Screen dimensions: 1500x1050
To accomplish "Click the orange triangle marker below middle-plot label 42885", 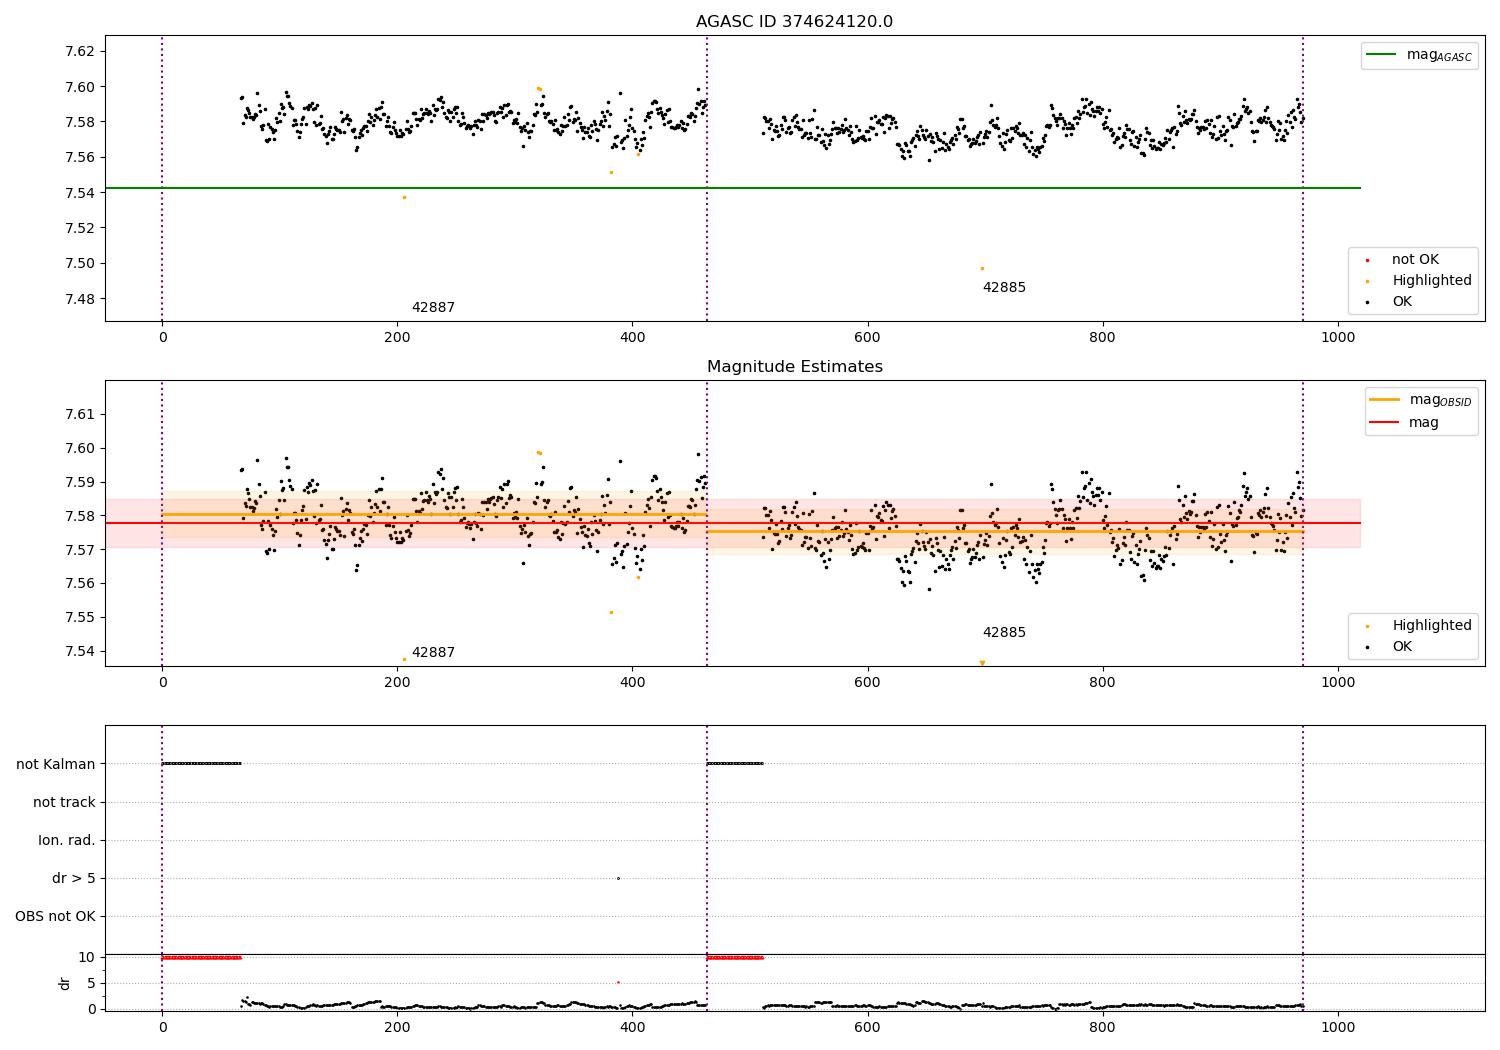I will click(x=982, y=663).
